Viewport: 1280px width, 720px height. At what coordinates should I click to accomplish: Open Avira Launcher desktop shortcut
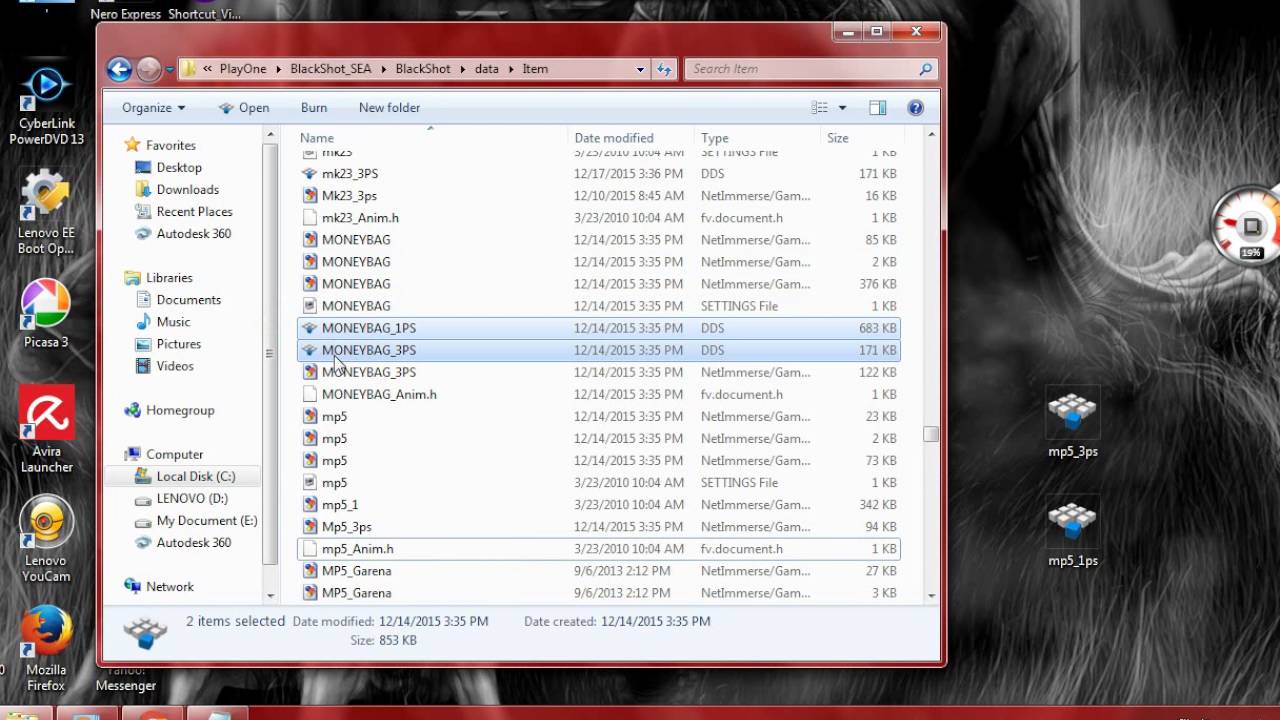click(46, 430)
